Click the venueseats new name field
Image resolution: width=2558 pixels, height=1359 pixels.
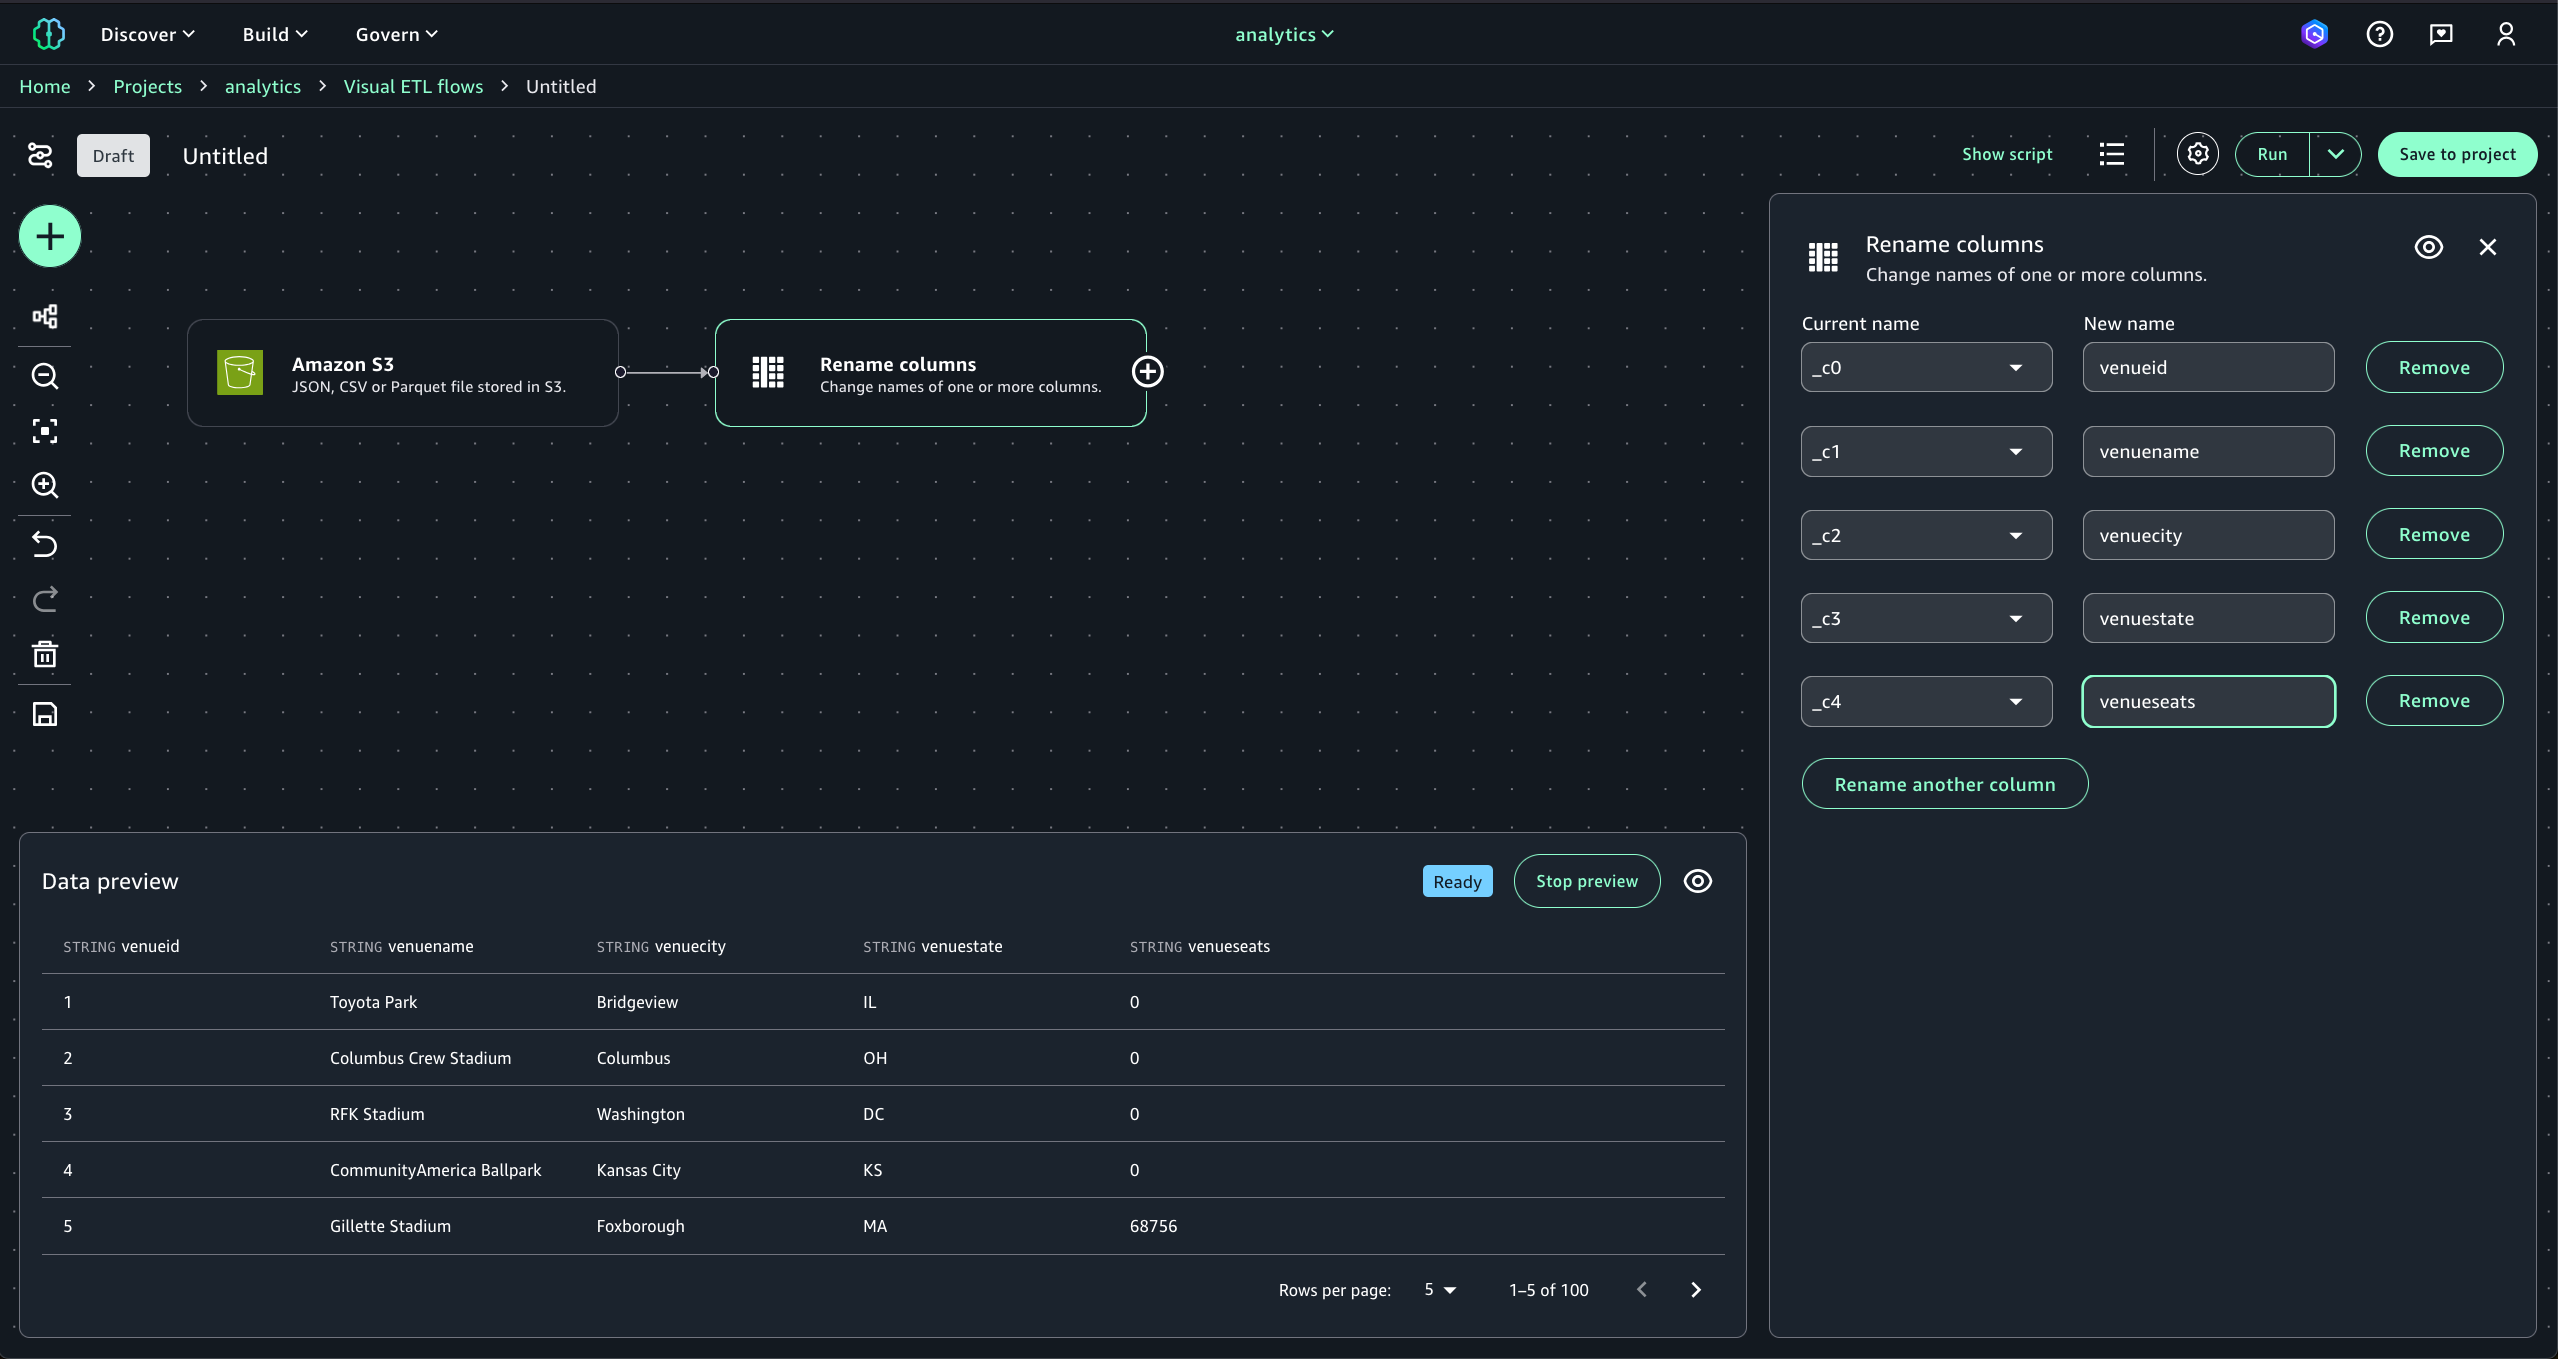[x=2208, y=702]
